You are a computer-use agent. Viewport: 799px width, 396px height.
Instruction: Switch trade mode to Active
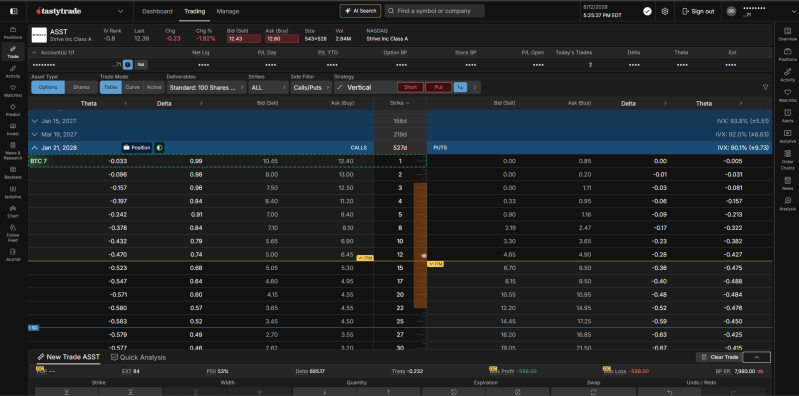click(x=154, y=87)
